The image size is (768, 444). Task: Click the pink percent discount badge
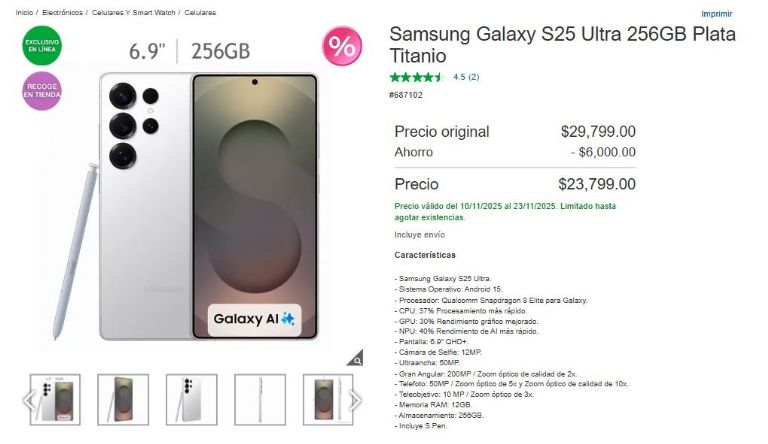point(342,46)
